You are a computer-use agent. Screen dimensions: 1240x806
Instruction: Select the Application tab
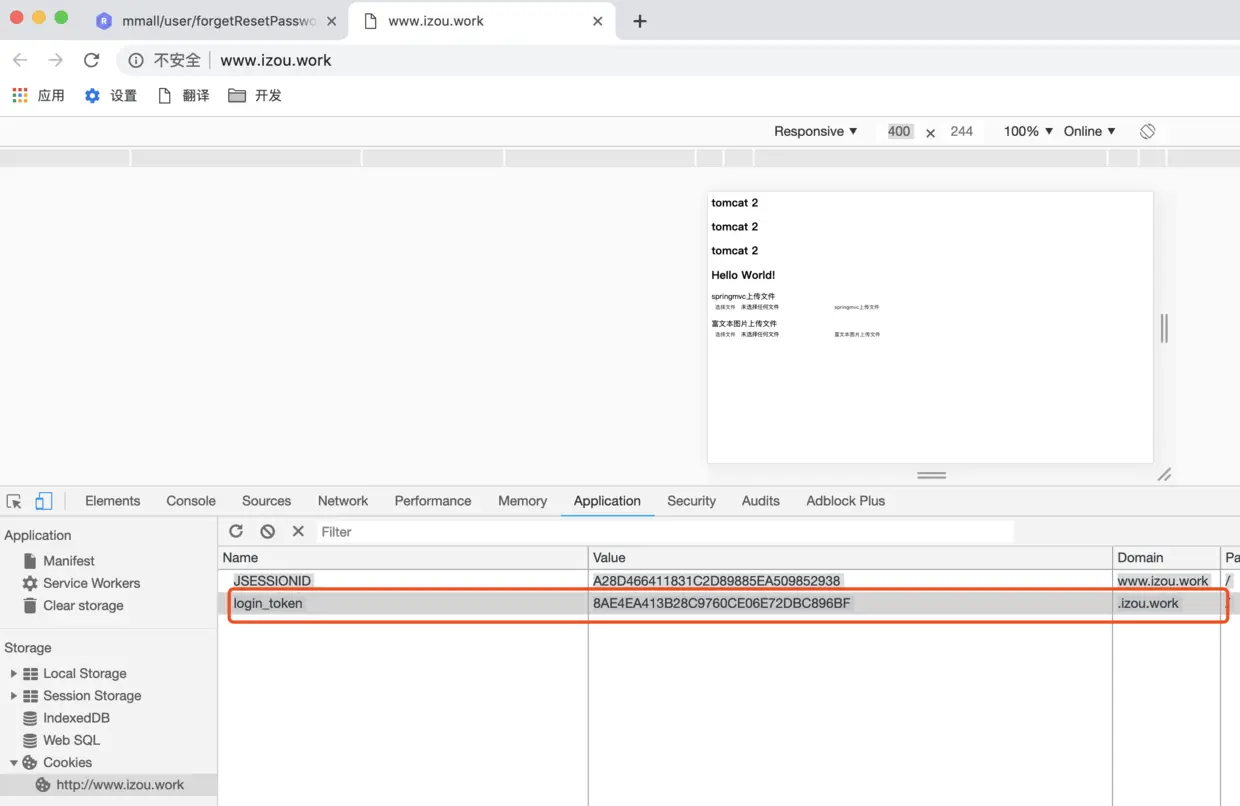607,501
